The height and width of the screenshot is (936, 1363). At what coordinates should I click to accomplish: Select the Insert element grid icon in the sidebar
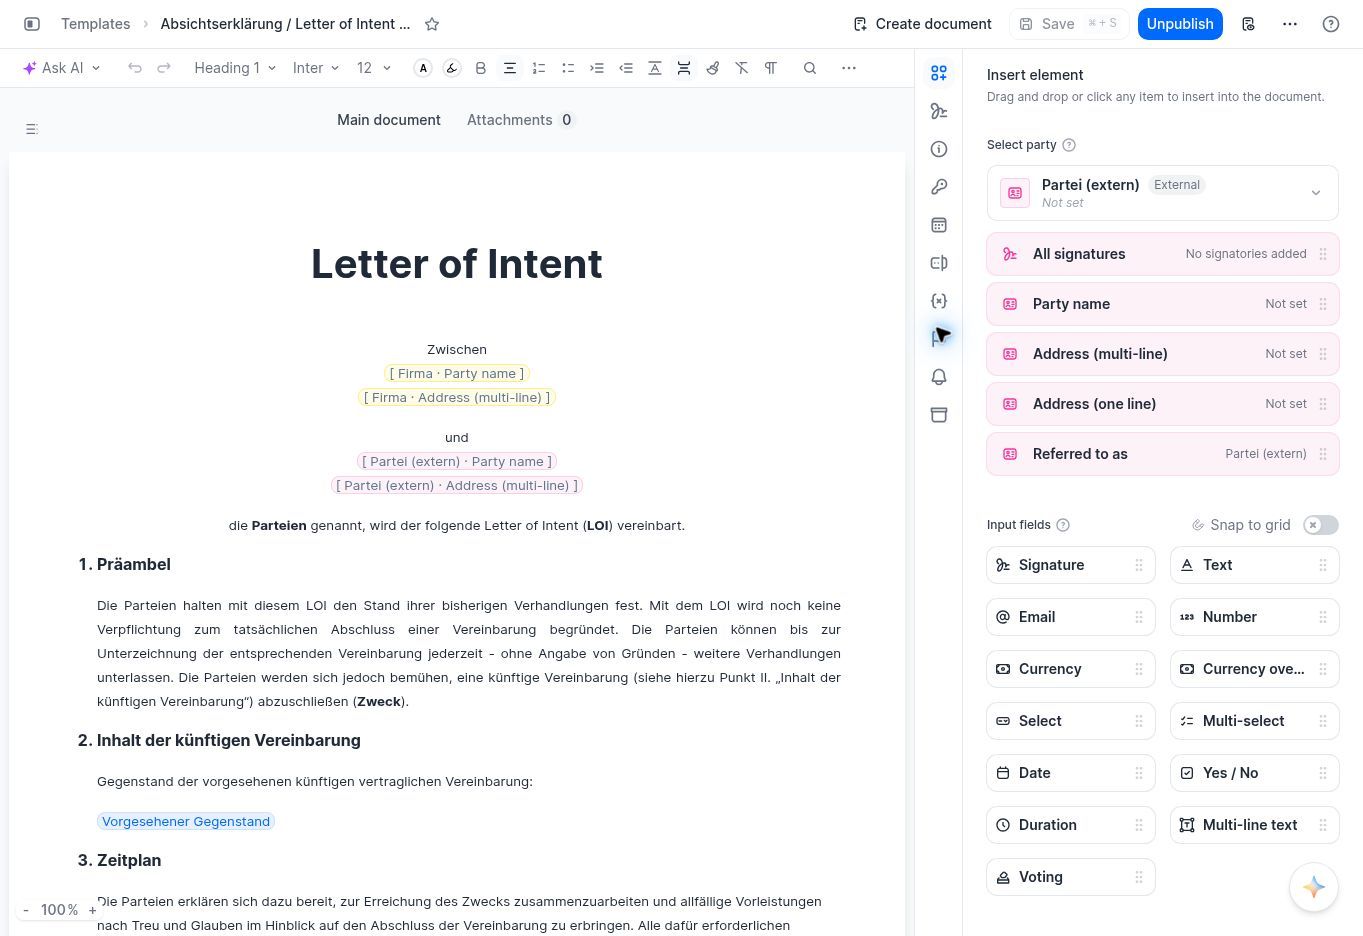(938, 73)
